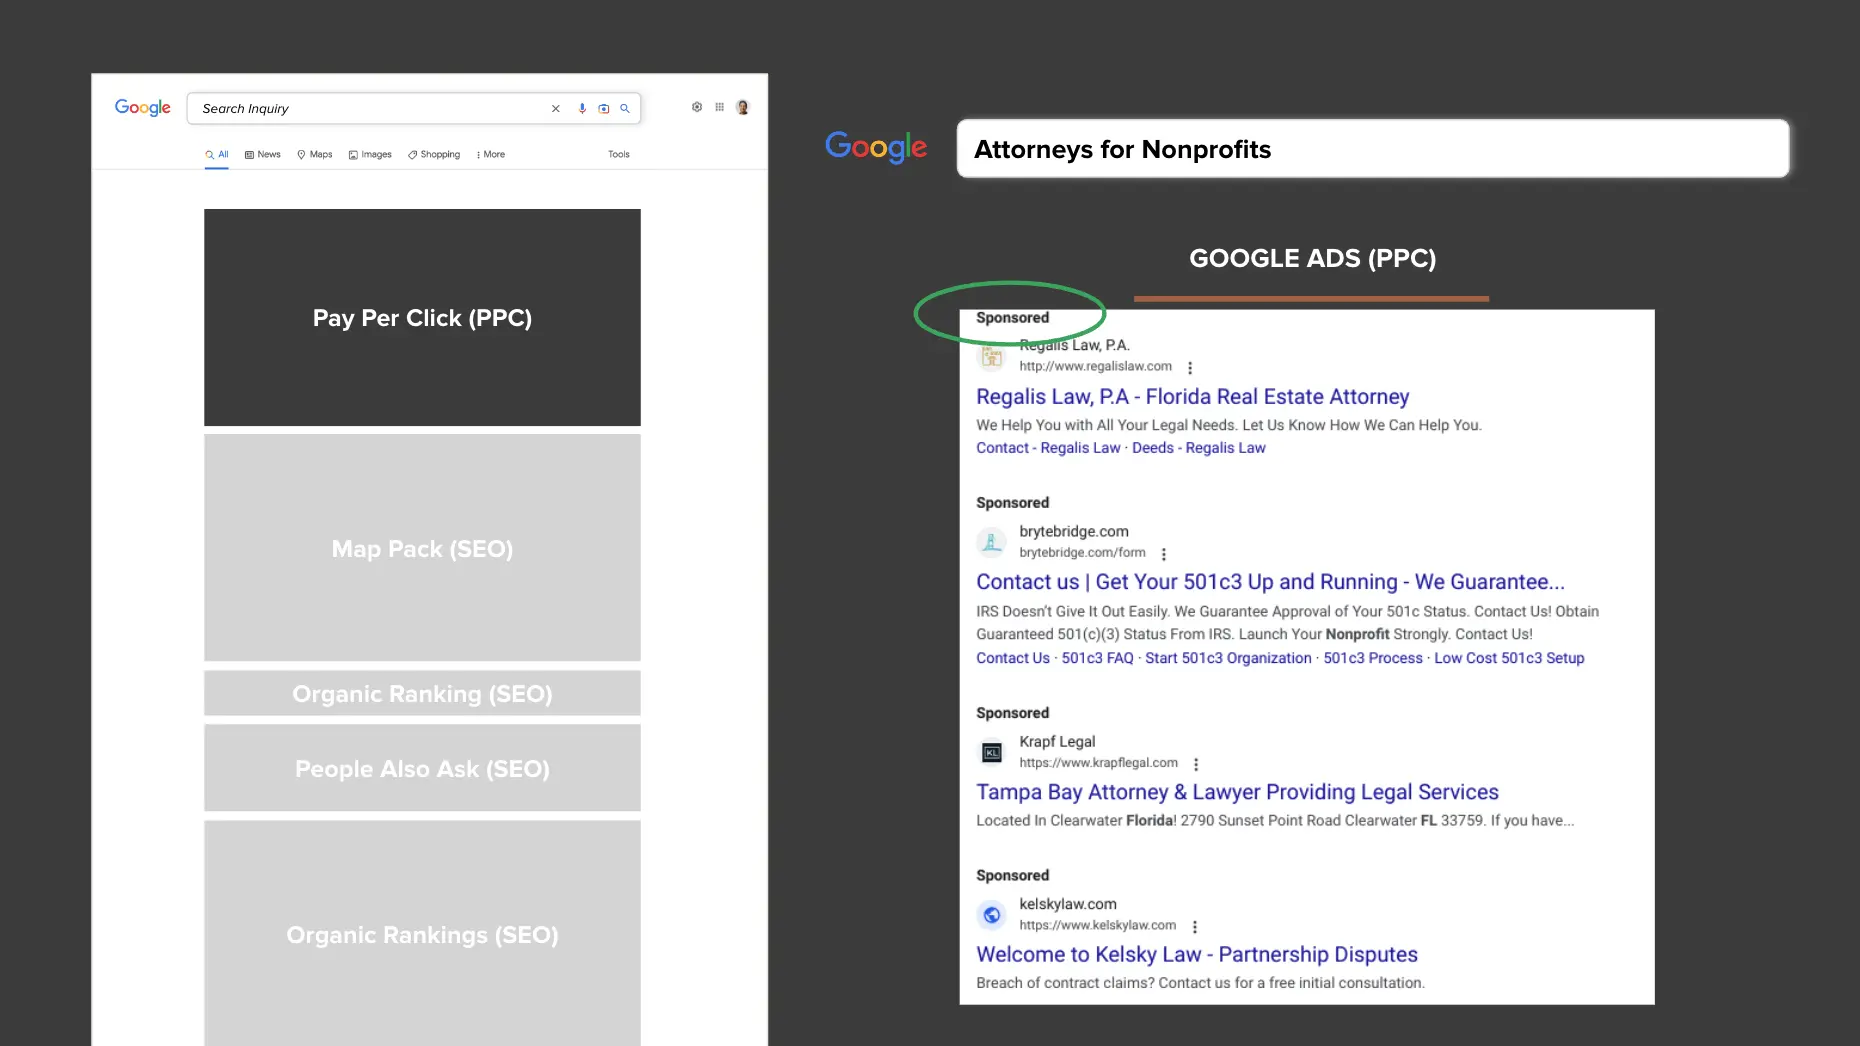Click the brytebridge.com/form URL text

click(x=1083, y=553)
